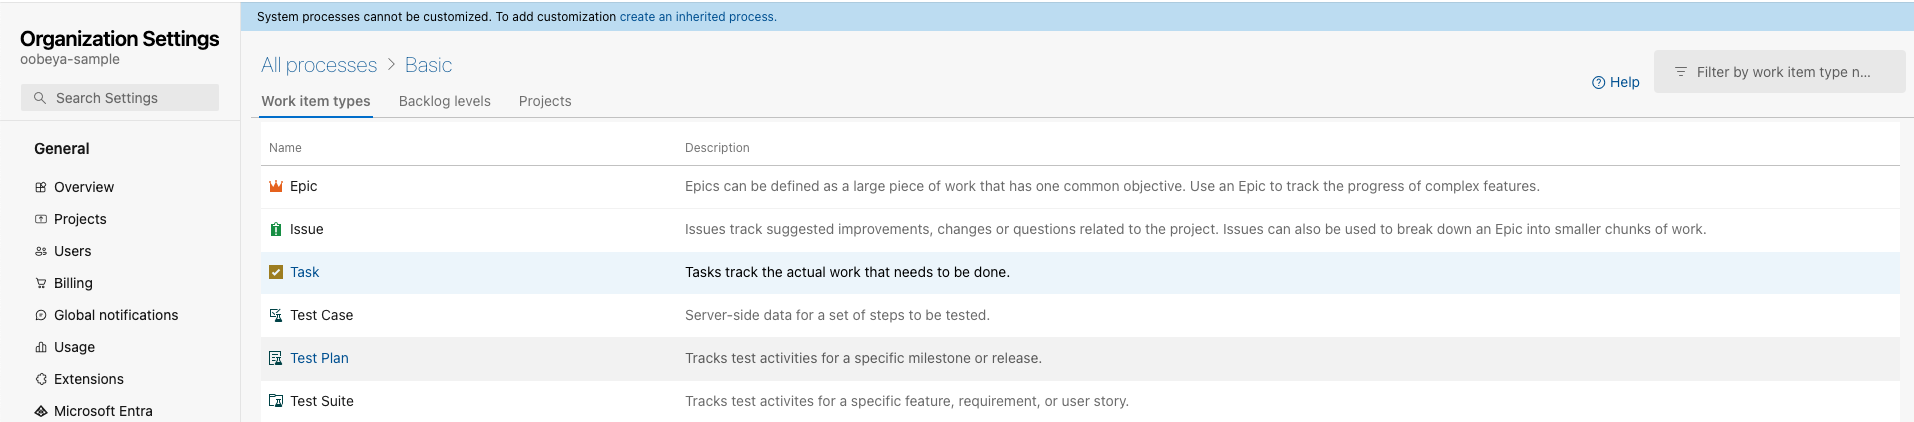Click the Test Case row icon
The height and width of the screenshot is (422, 1914).
point(276,315)
